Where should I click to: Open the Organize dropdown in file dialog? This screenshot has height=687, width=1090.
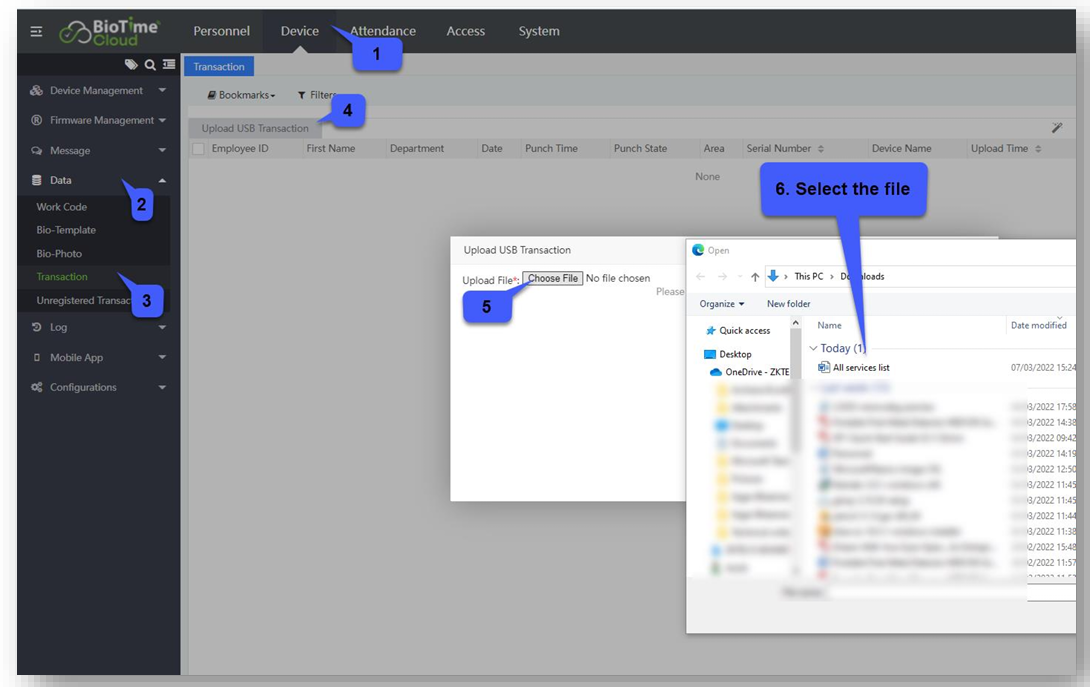[720, 304]
